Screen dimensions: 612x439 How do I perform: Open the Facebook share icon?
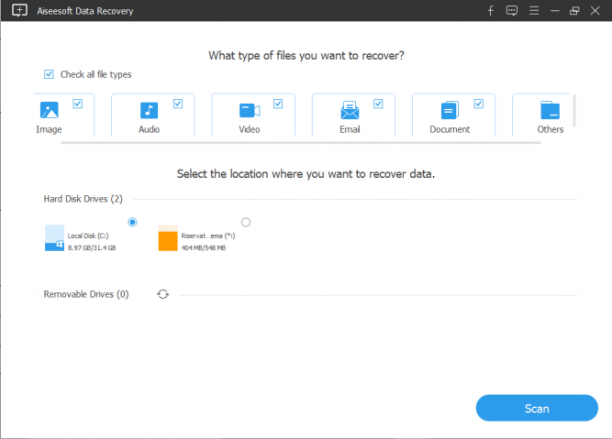(491, 11)
